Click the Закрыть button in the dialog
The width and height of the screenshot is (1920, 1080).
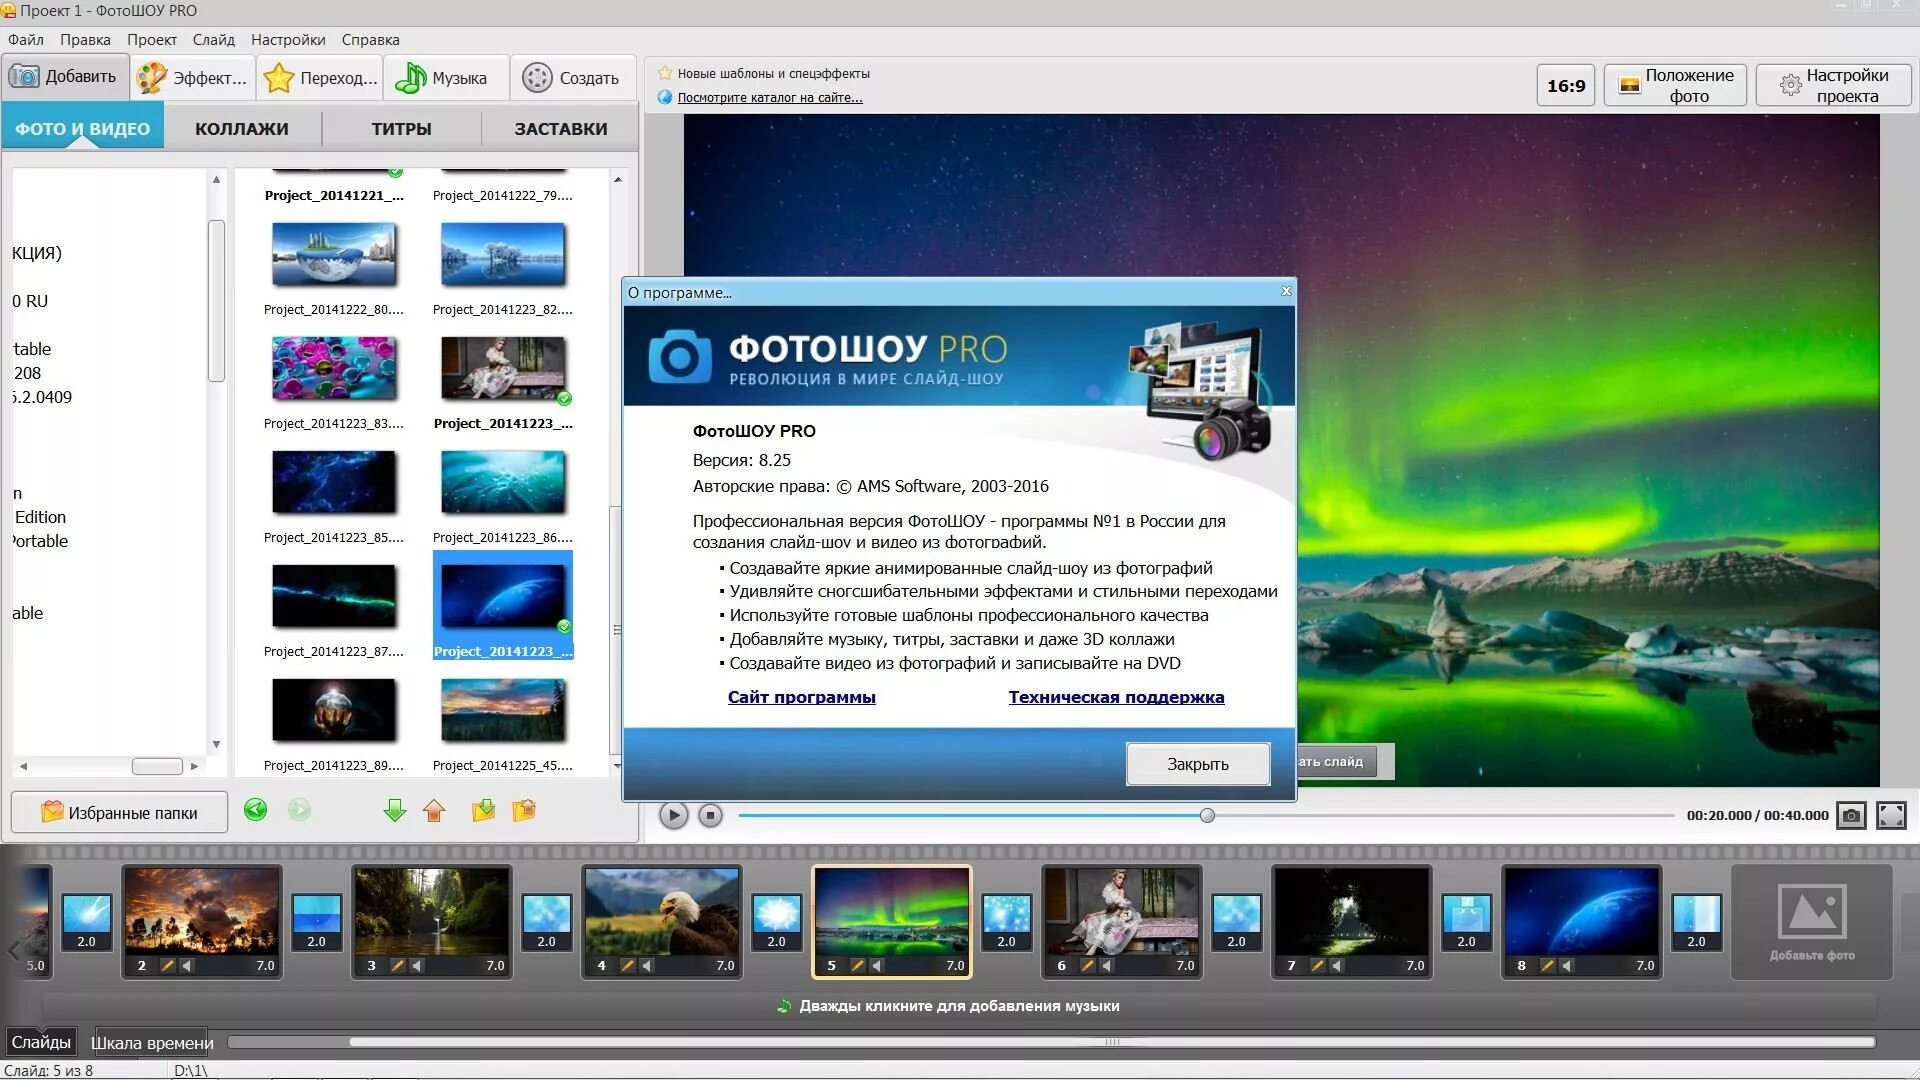(x=1197, y=764)
